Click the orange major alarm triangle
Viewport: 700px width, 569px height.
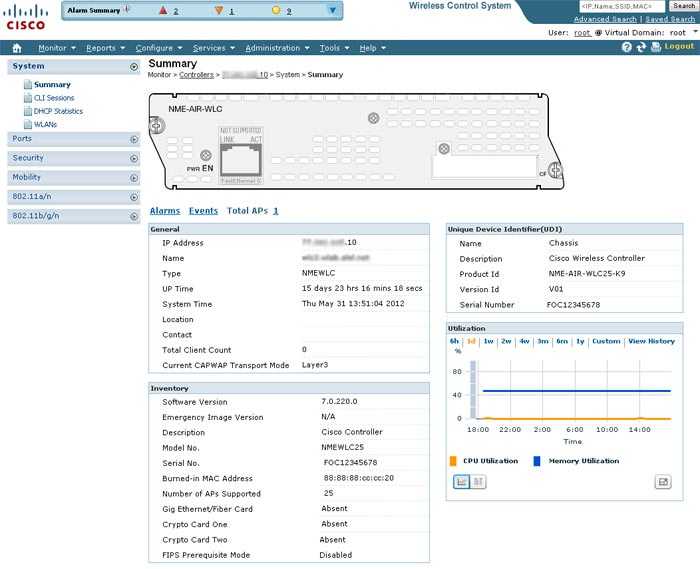pyautogui.click(x=219, y=10)
